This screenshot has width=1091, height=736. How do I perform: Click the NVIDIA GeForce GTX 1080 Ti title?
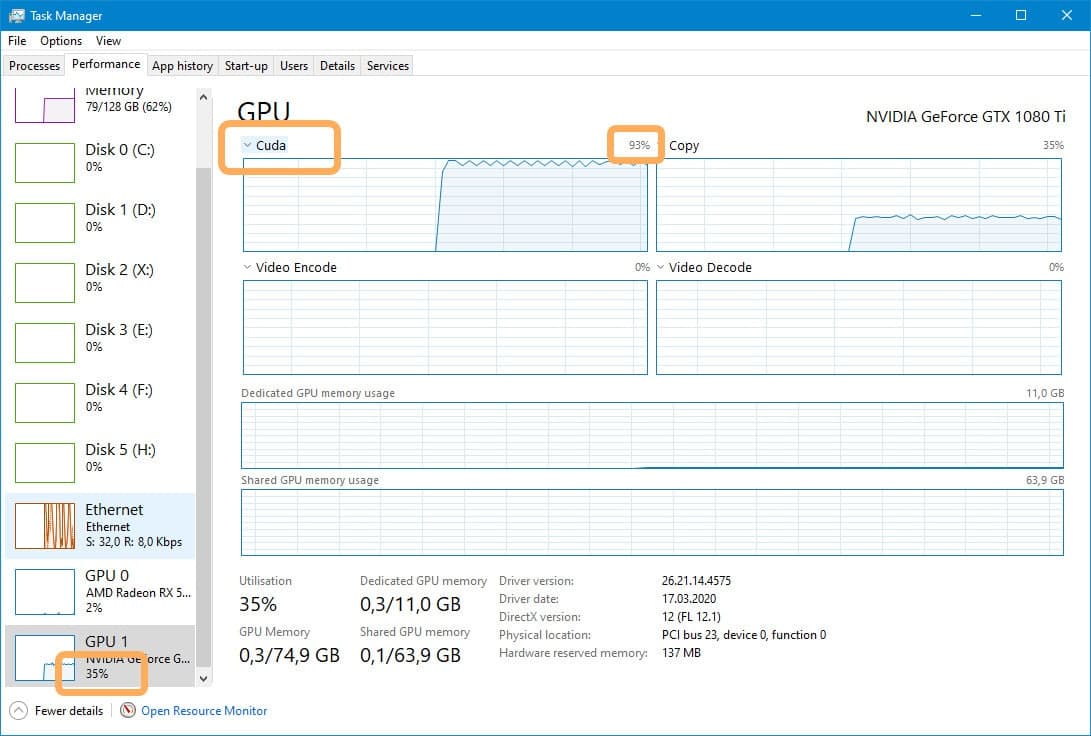965,116
